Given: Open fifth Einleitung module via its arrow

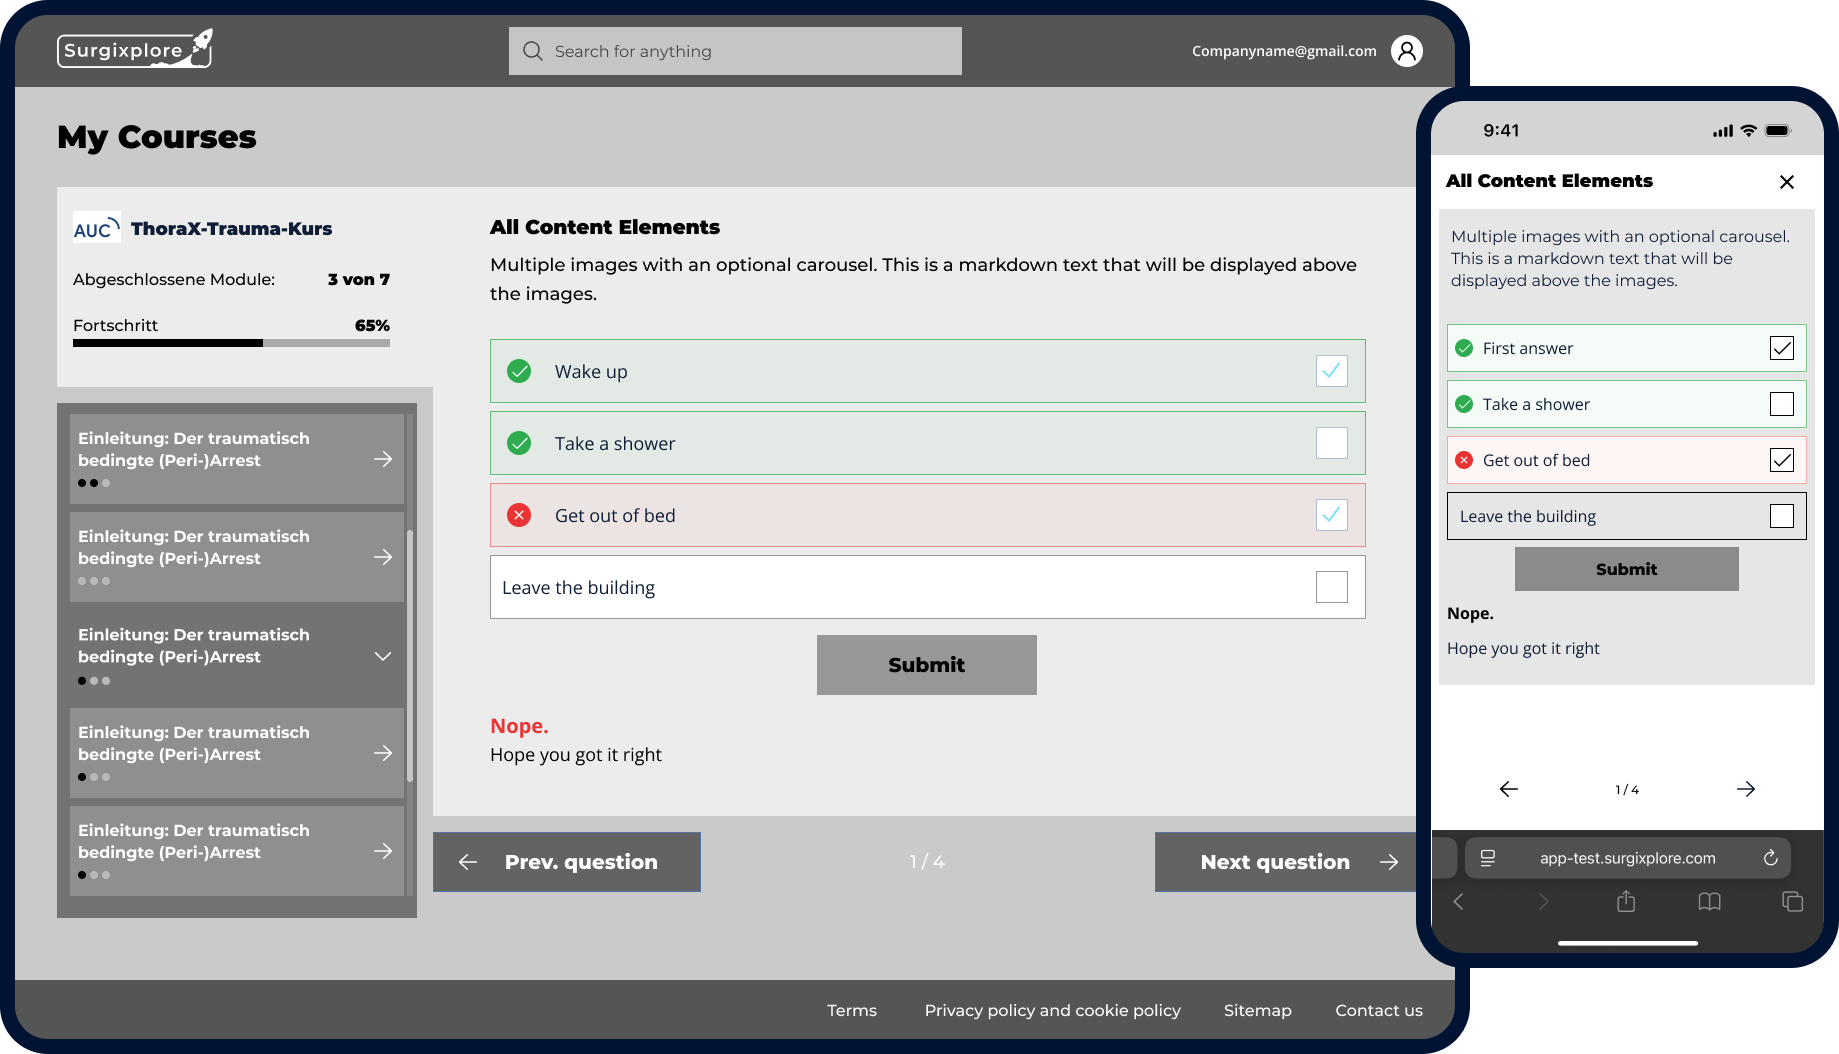Looking at the screenshot, I should (383, 851).
